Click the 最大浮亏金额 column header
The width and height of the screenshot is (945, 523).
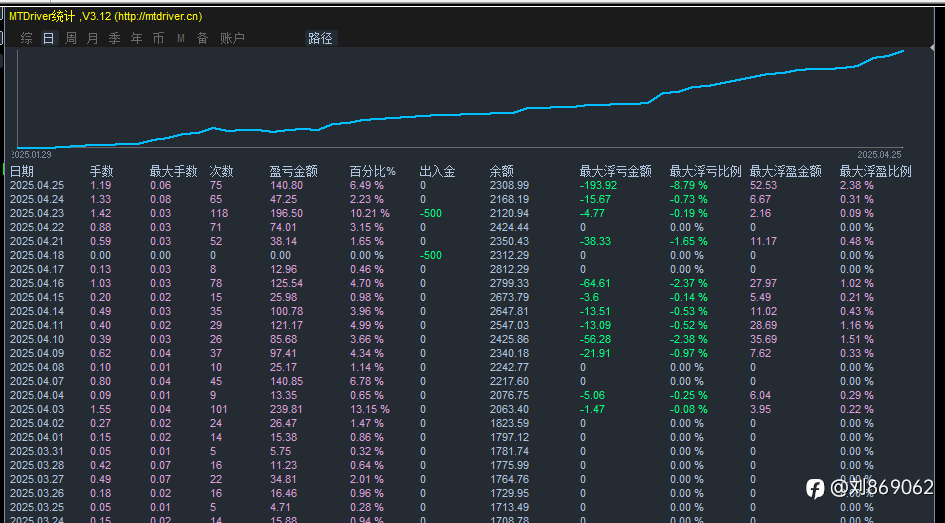pyautogui.click(x=615, y=171)
